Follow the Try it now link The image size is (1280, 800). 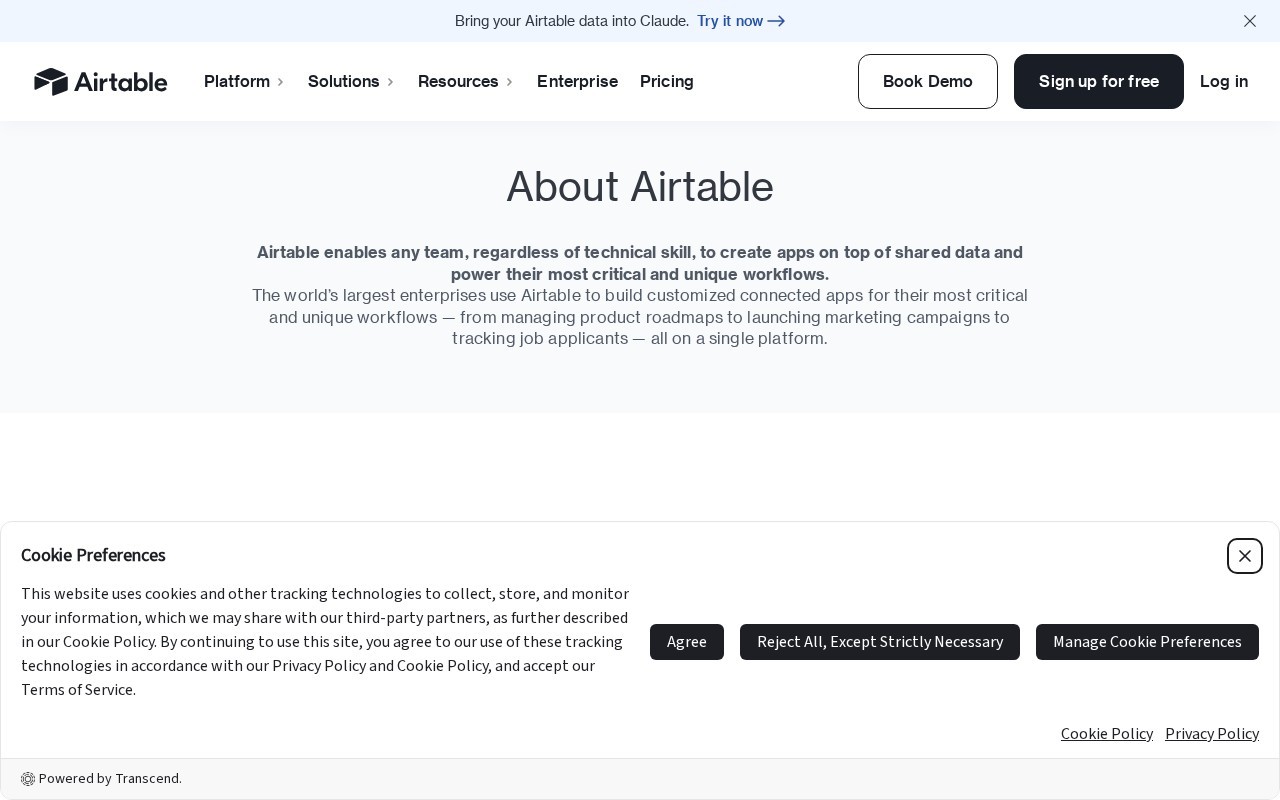741,21
